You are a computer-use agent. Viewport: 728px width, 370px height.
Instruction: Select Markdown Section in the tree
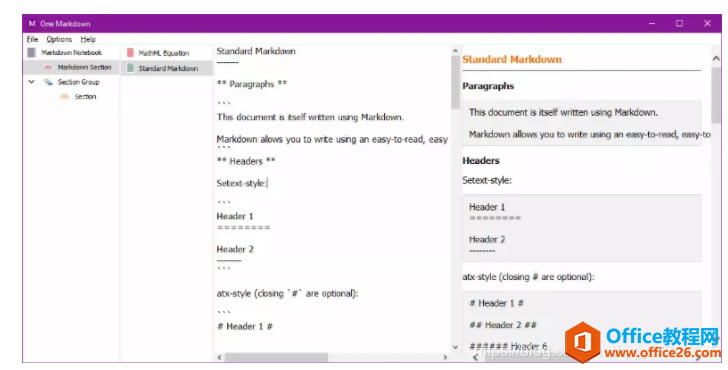click(84, 67)
